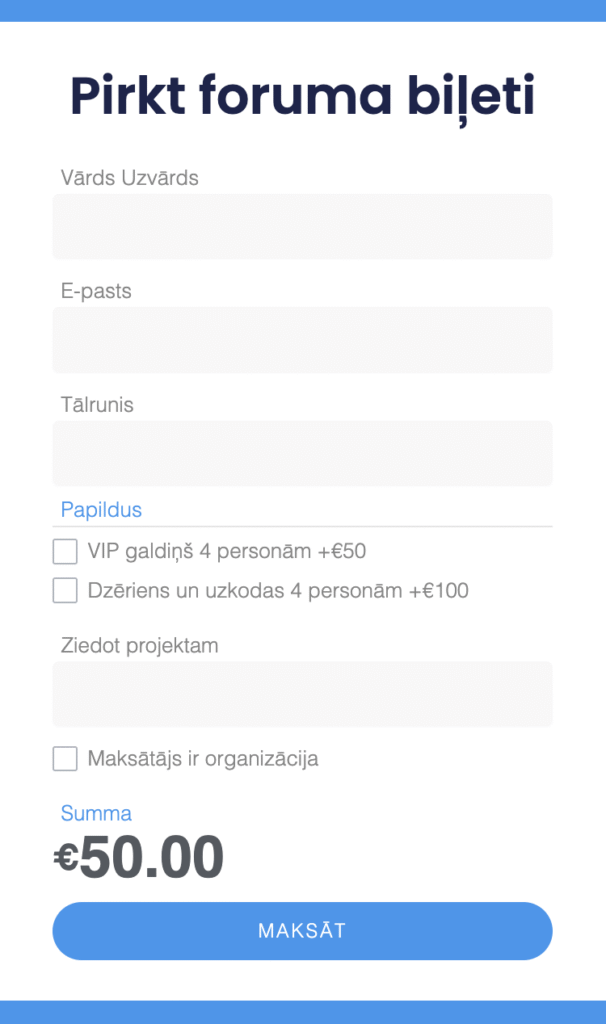This screenshot has height=1024, width=606.
Task: Click the euro symbol beside the total
Action: [66, 858]
